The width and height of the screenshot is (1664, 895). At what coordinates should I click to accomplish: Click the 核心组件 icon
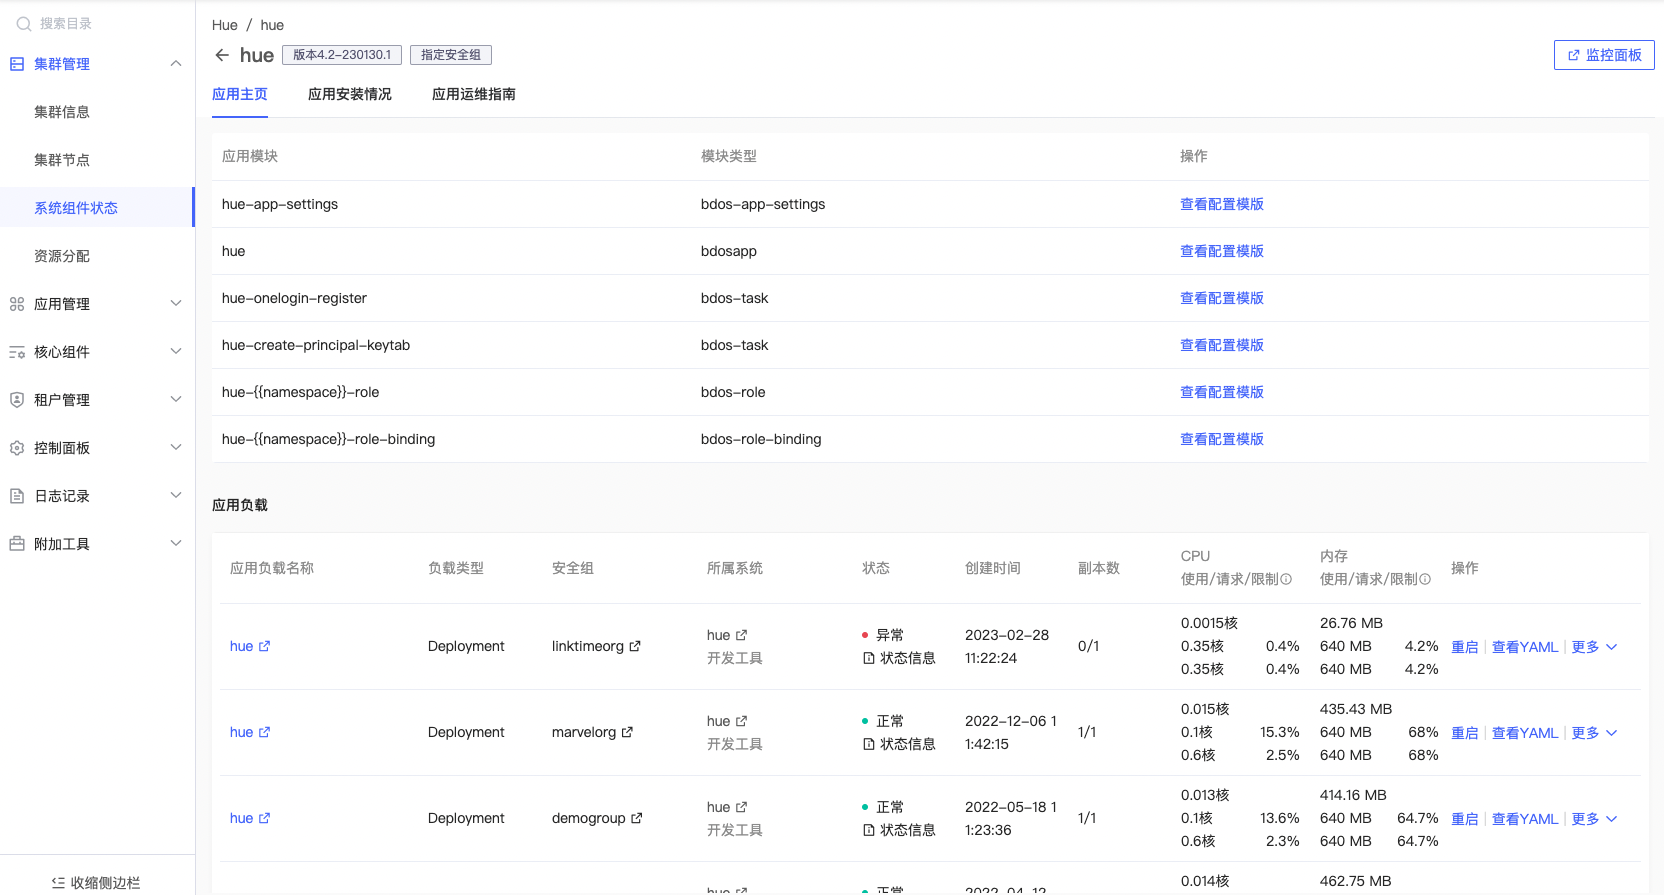click(x=17, y=352)
